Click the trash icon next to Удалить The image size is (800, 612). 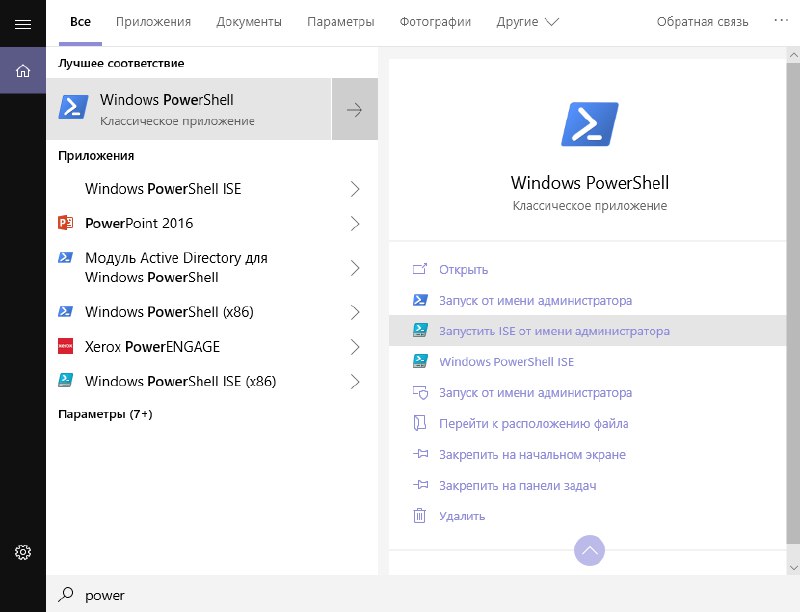click(x=420, y=516)
